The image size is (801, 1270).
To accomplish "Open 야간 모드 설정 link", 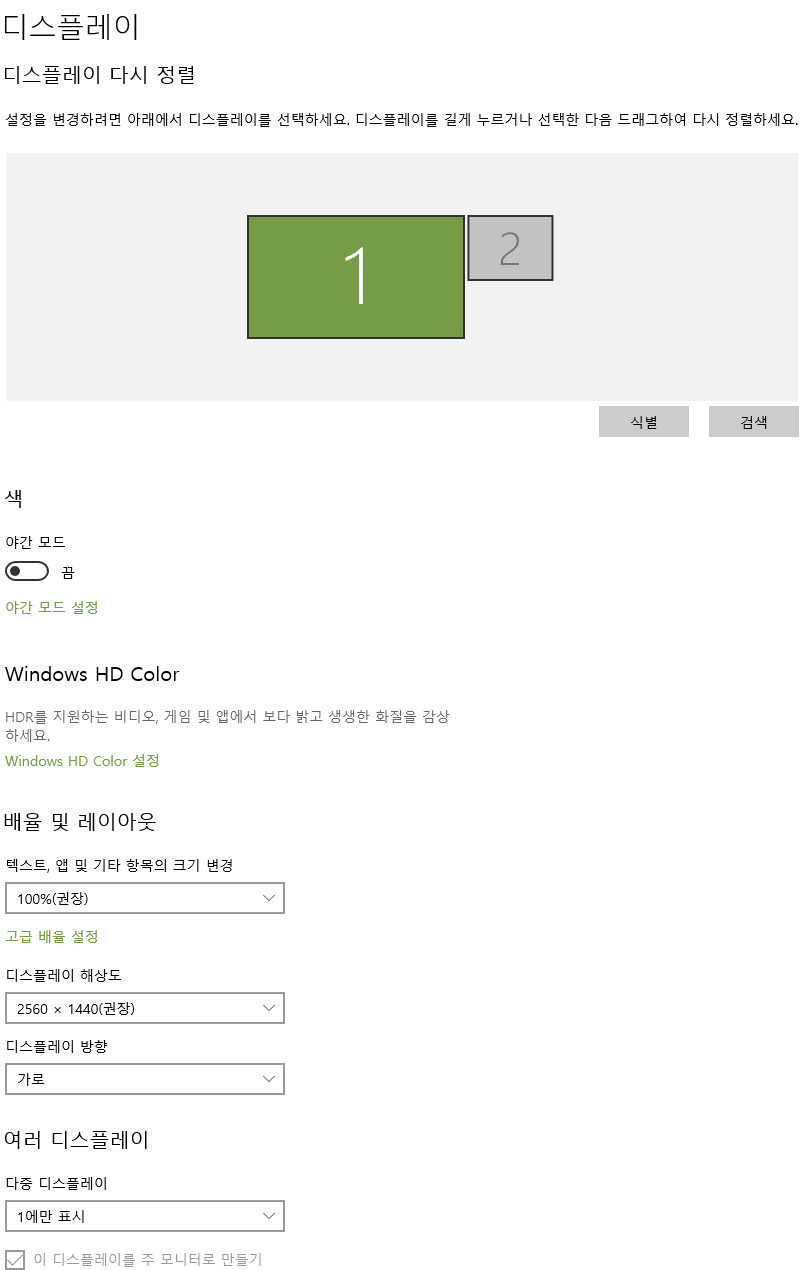I will click(50, 607).
